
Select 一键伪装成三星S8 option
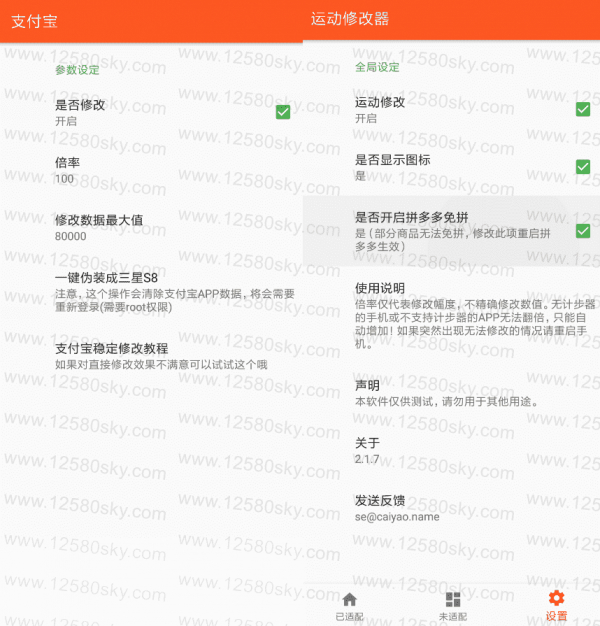(x=151, y=292)
